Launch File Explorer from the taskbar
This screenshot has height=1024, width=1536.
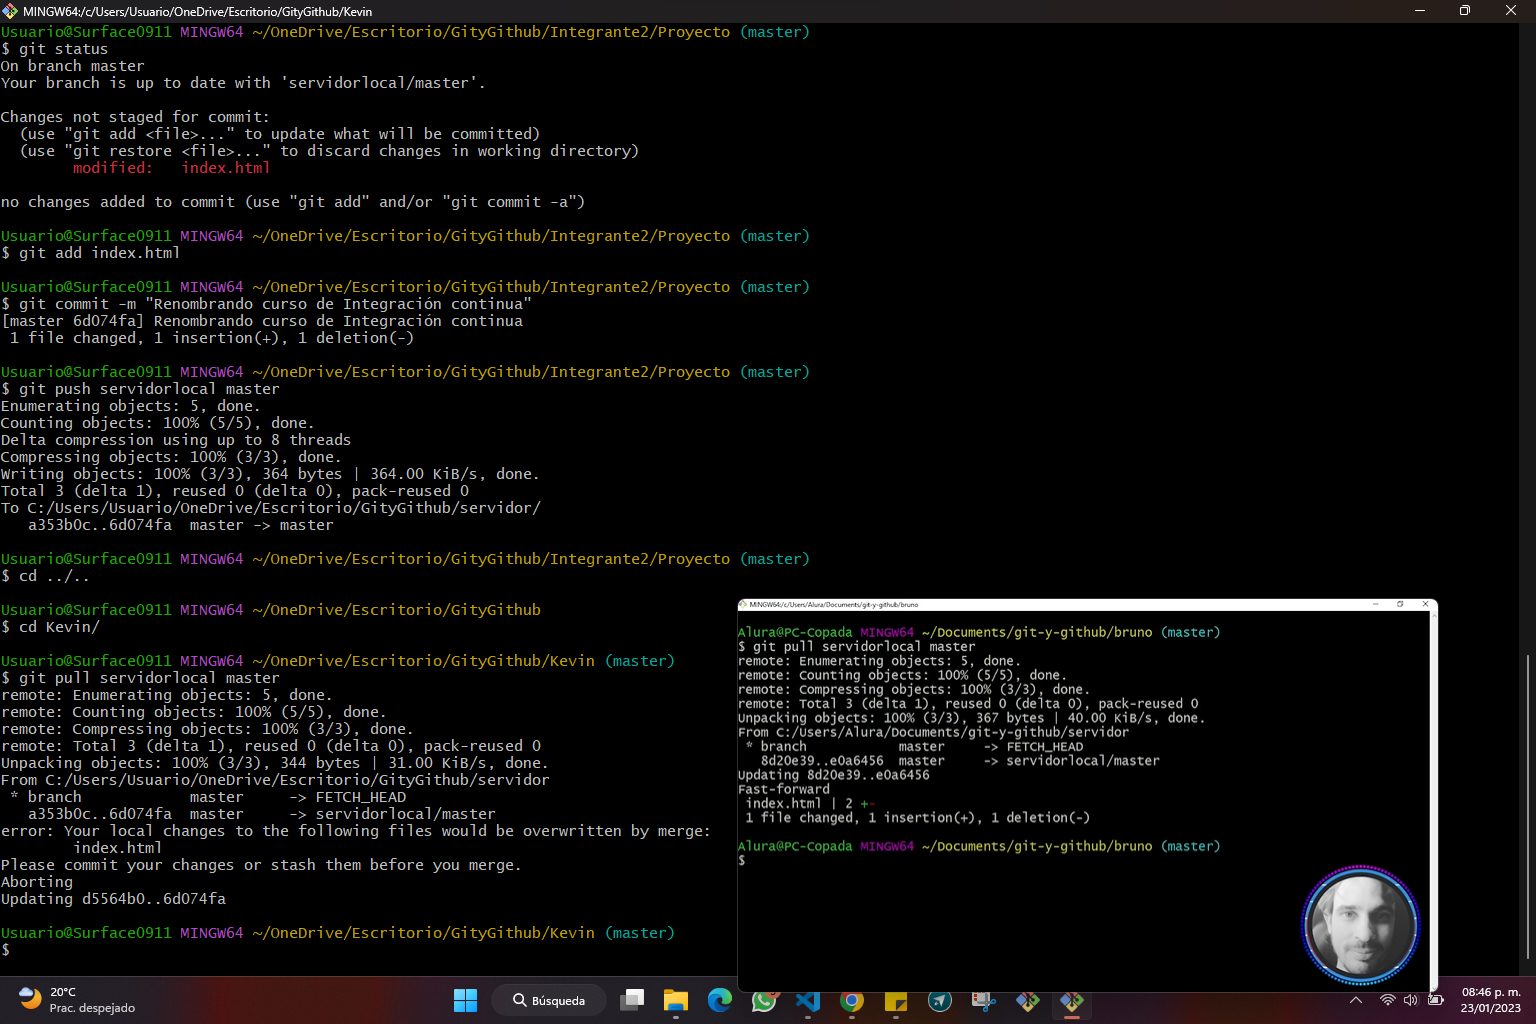(x=676, y=1000)
